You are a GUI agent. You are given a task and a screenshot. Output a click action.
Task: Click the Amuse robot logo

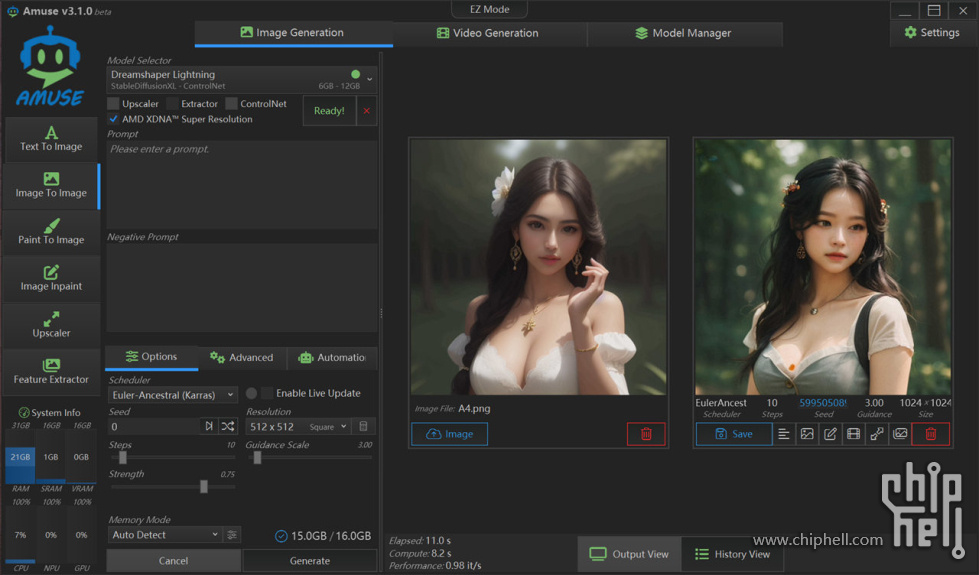click(x=50, y=67)
